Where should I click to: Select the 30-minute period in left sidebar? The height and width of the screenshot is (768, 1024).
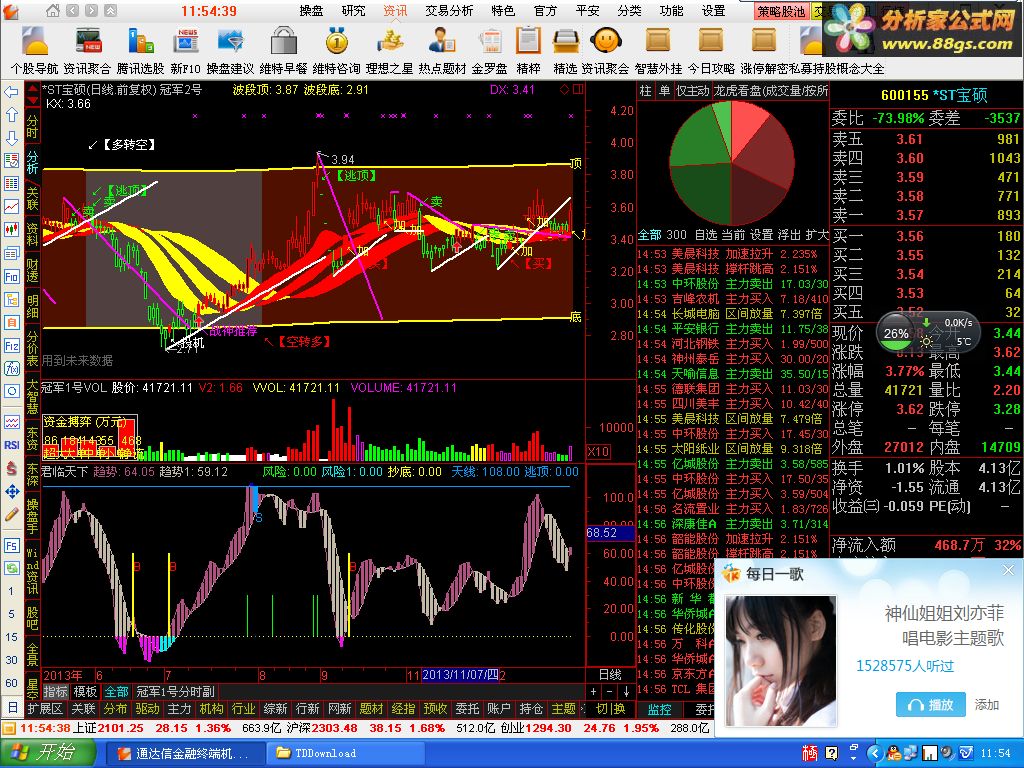(11, 660)
